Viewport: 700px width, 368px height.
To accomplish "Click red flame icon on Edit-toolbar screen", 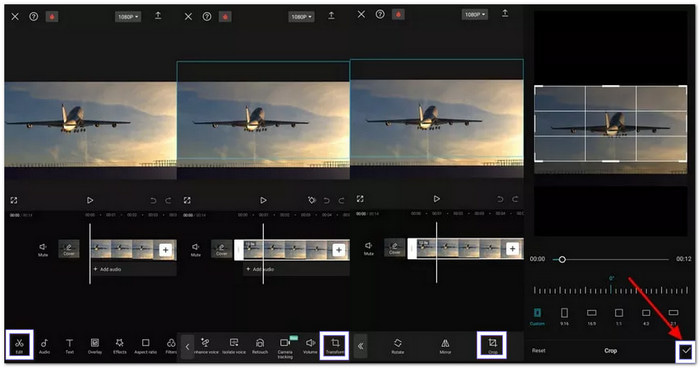I will [x=52, y=17].
